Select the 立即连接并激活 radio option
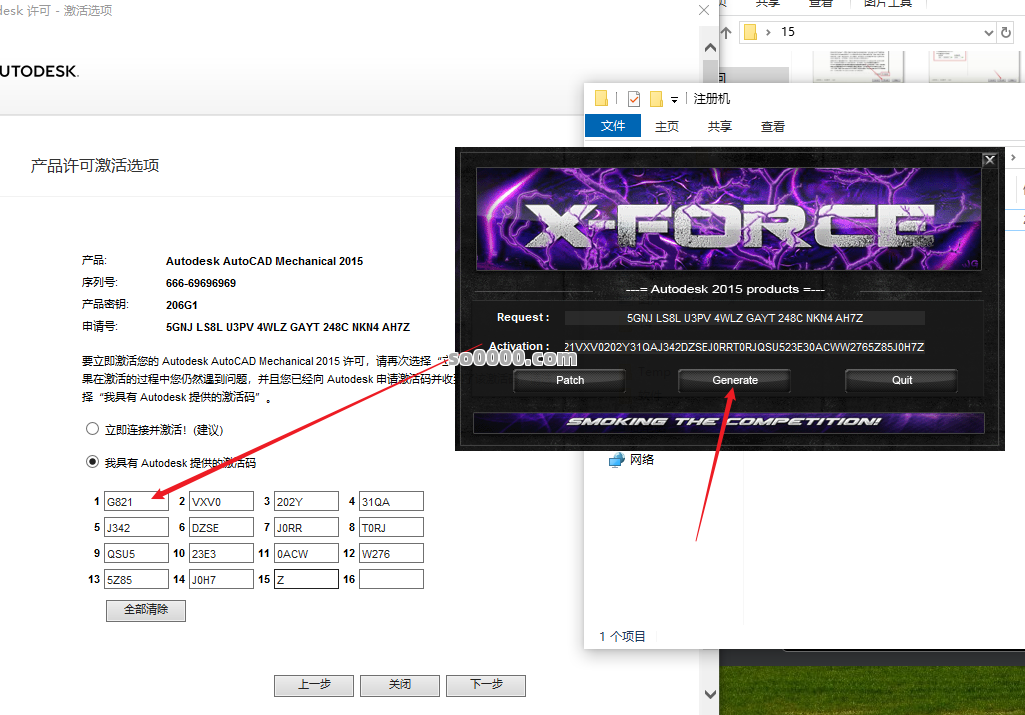This screenshot has width=1025, height=715. [x=93, y=429]
